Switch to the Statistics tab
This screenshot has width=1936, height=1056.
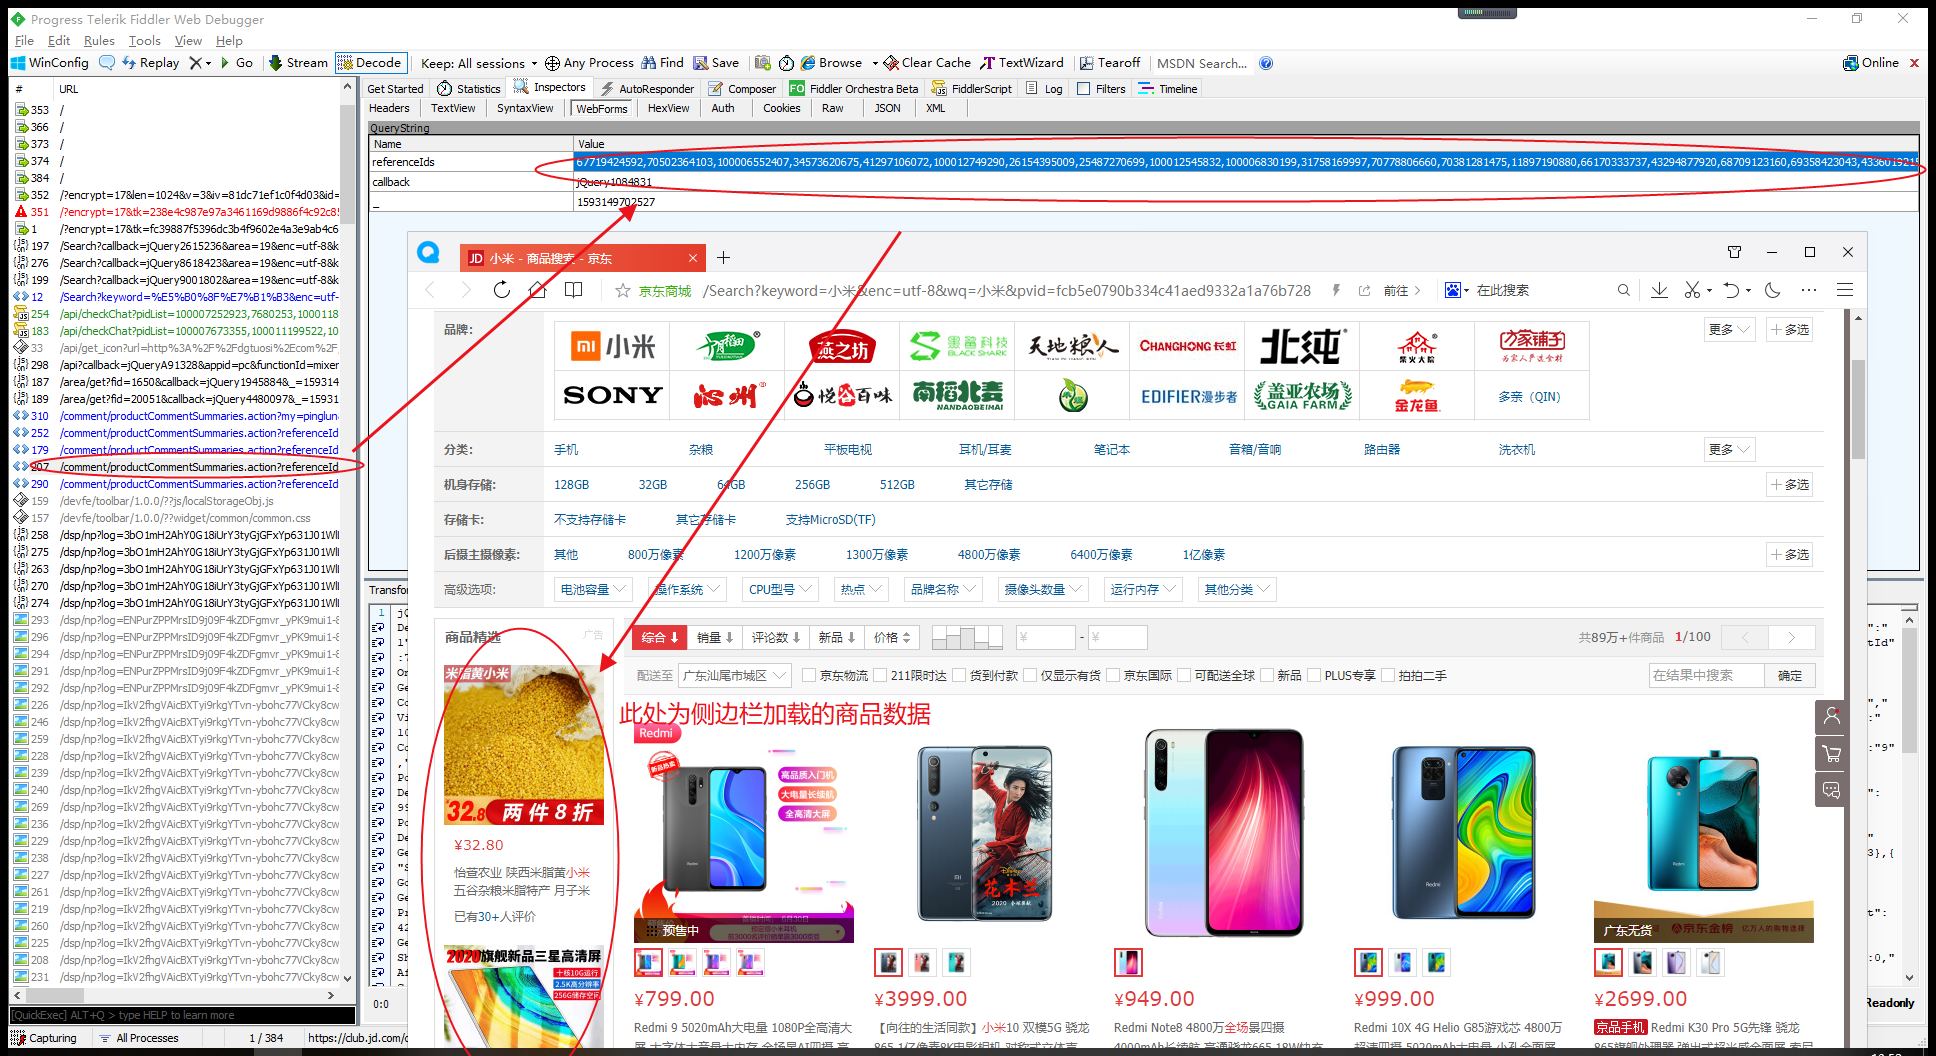(x=469, y=88)
